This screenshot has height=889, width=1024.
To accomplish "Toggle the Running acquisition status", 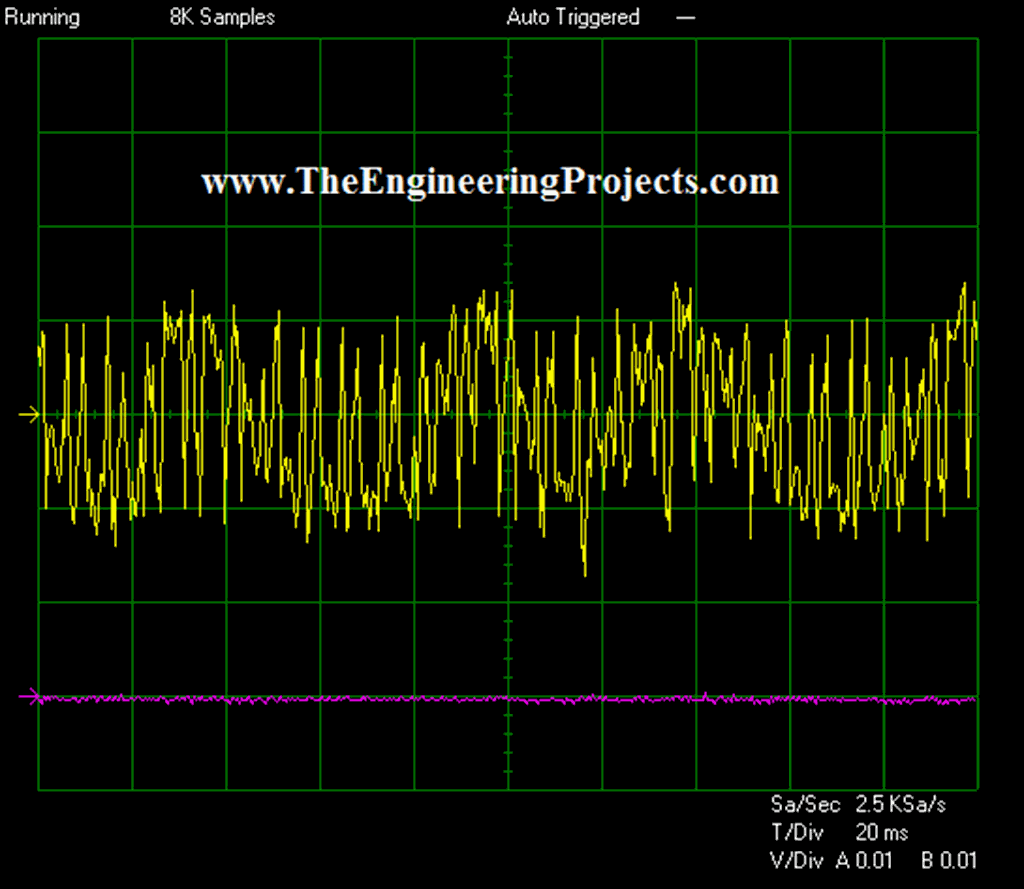I will pos(40,16).
